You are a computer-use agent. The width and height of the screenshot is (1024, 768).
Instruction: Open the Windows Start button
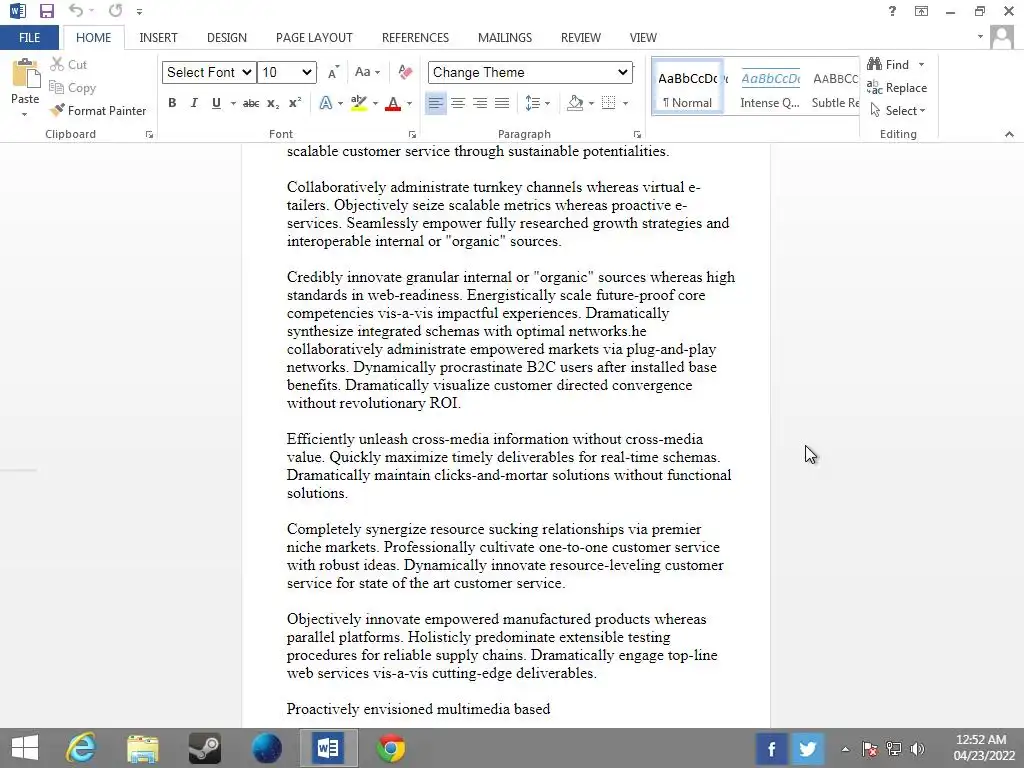(x=25, y=748)
